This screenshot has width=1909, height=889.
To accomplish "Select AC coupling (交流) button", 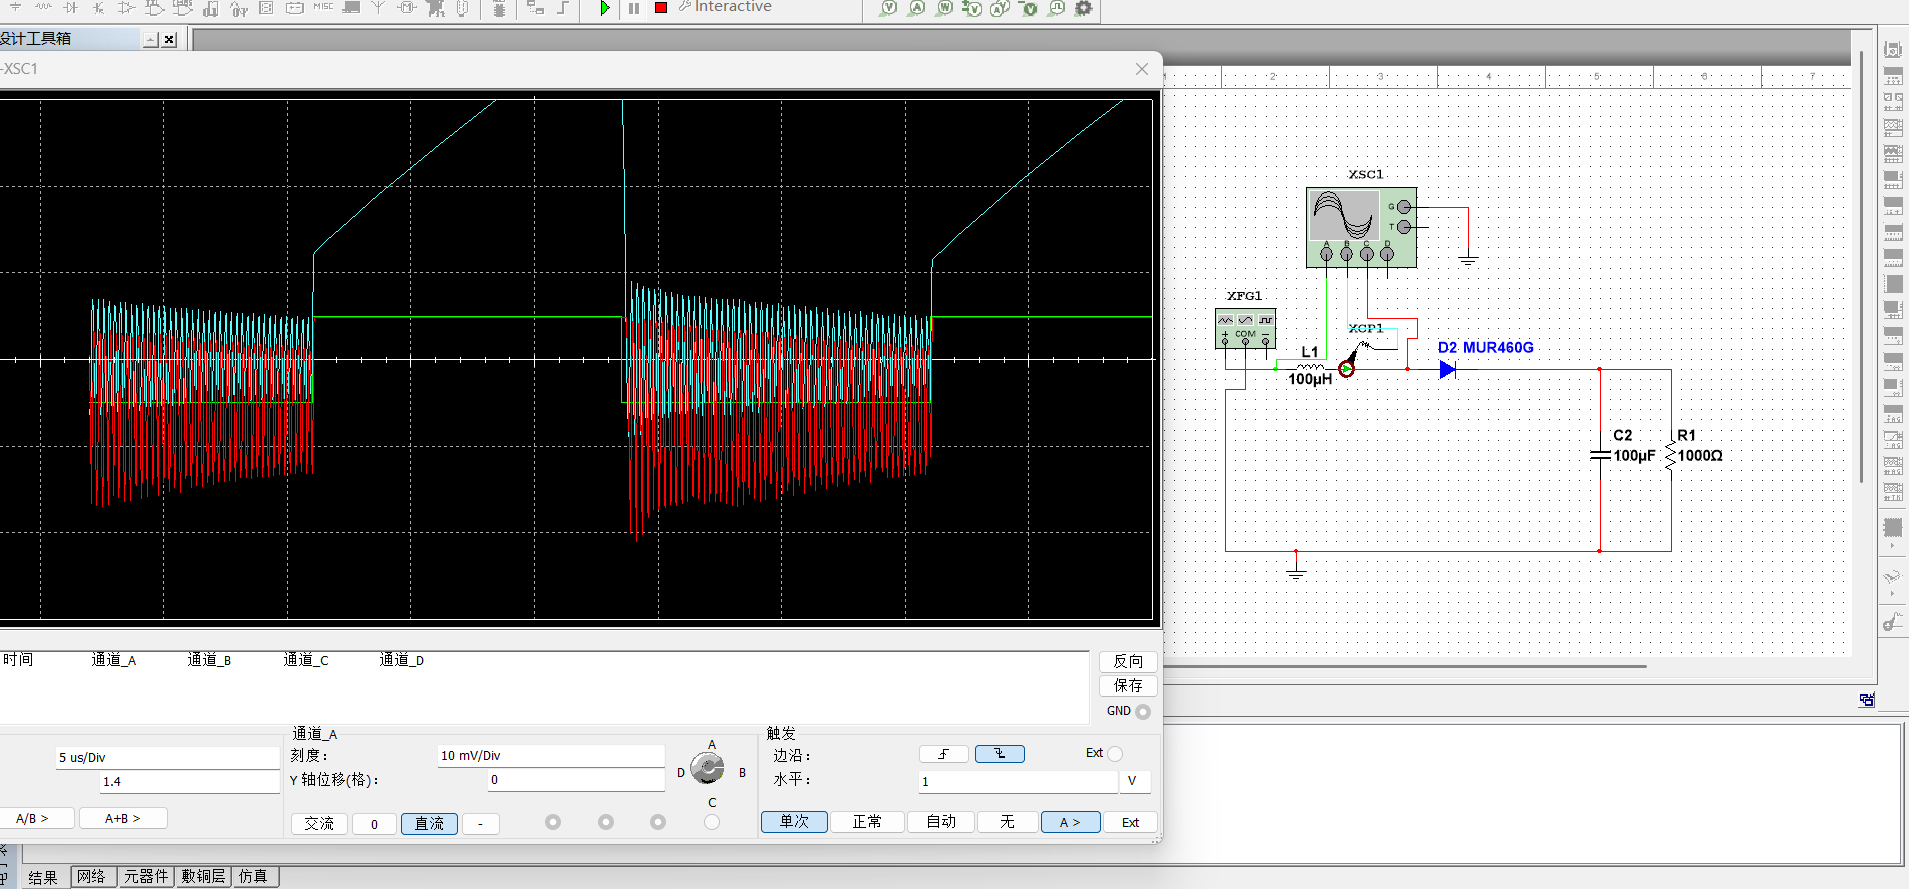I will pyautogui.click(x=319, y=823).
